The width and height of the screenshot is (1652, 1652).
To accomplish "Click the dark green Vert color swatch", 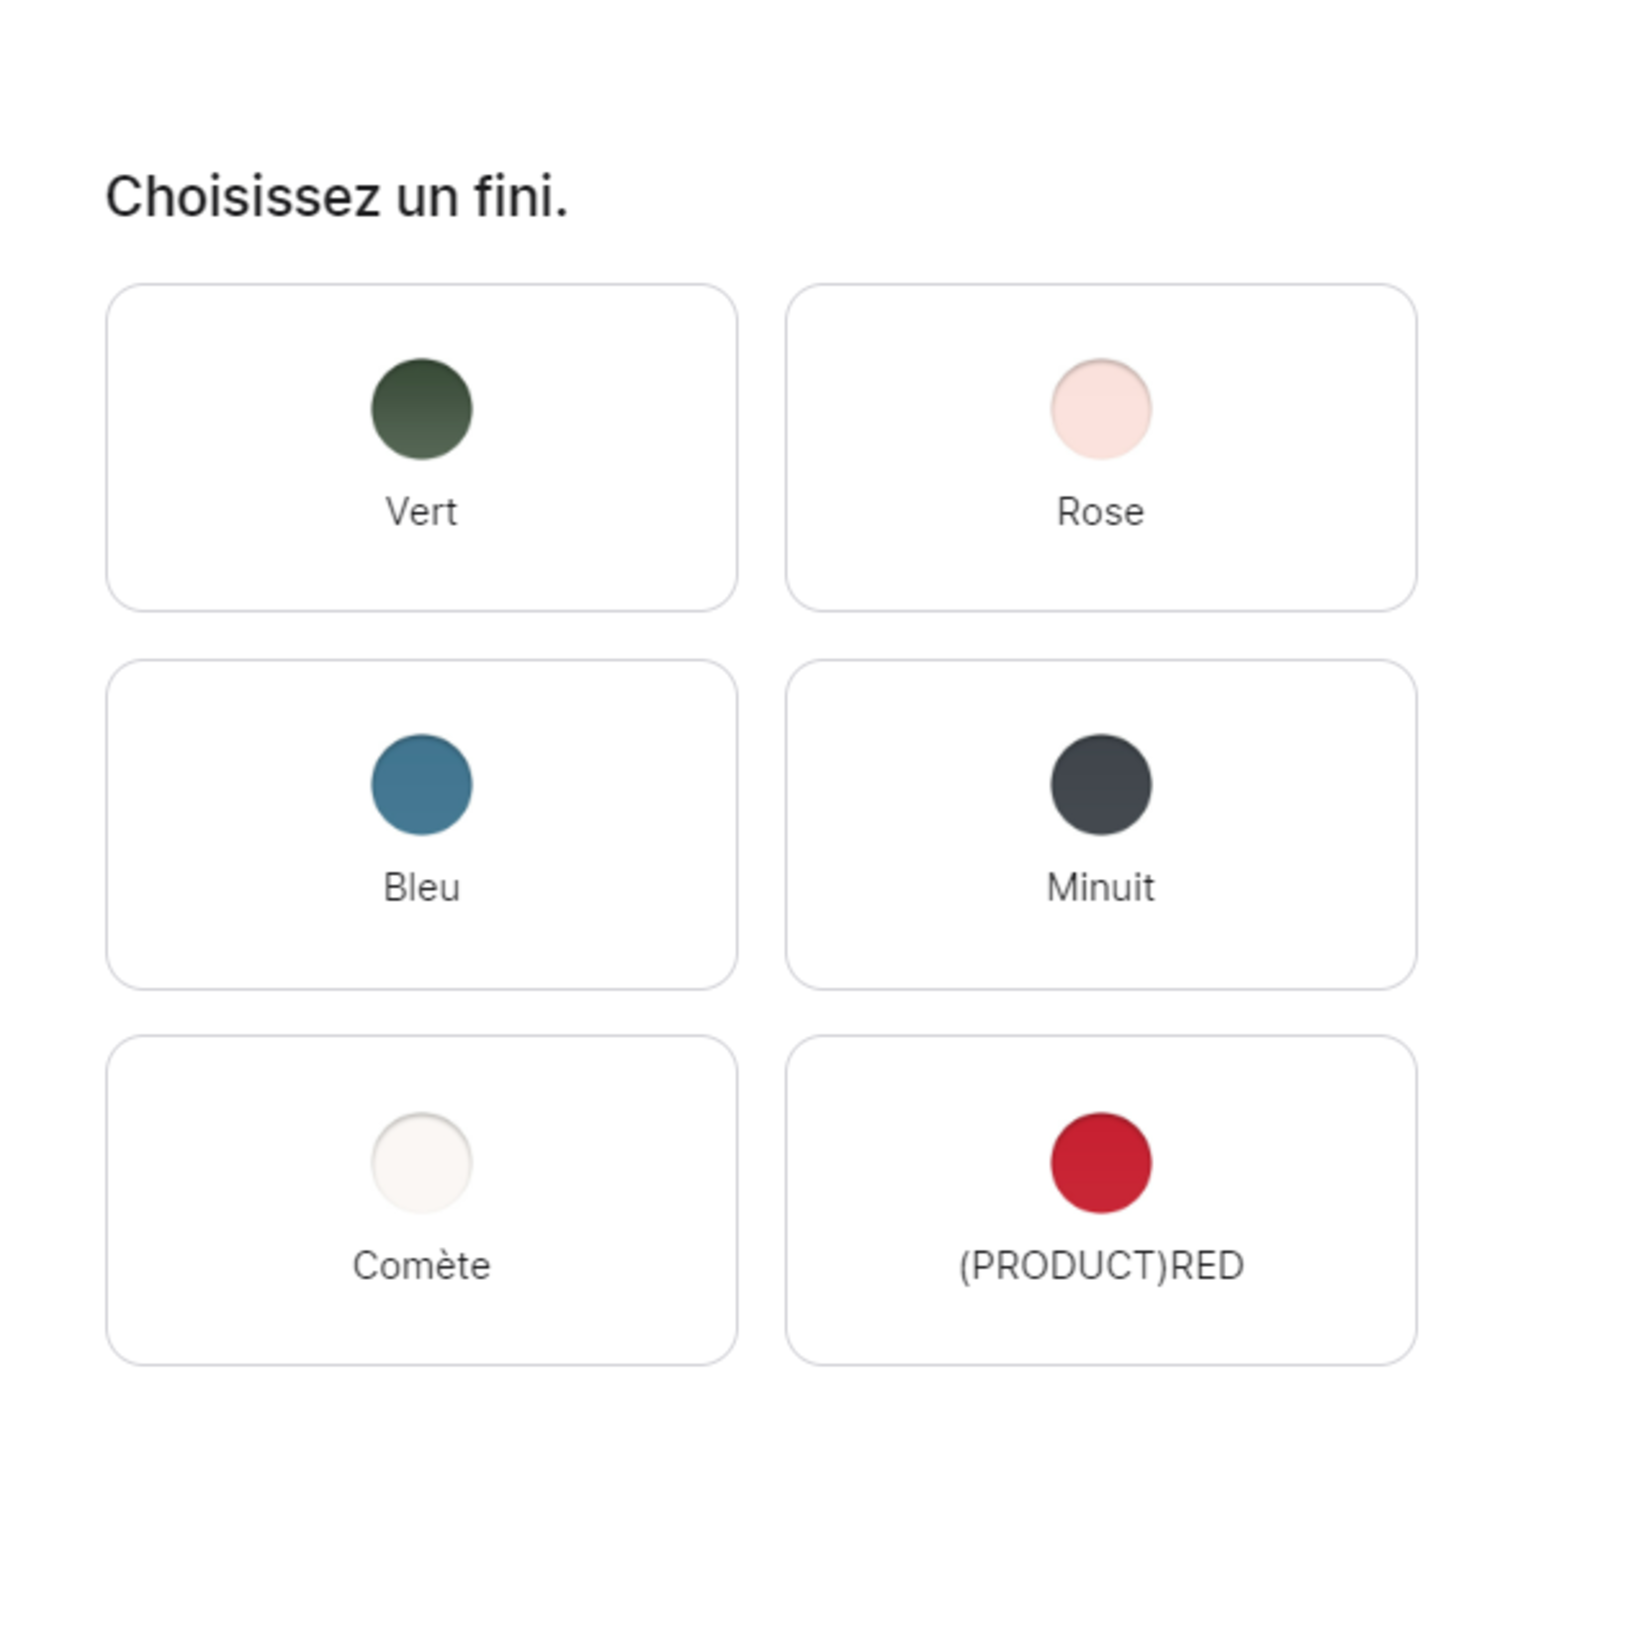I will pos(421,409).
